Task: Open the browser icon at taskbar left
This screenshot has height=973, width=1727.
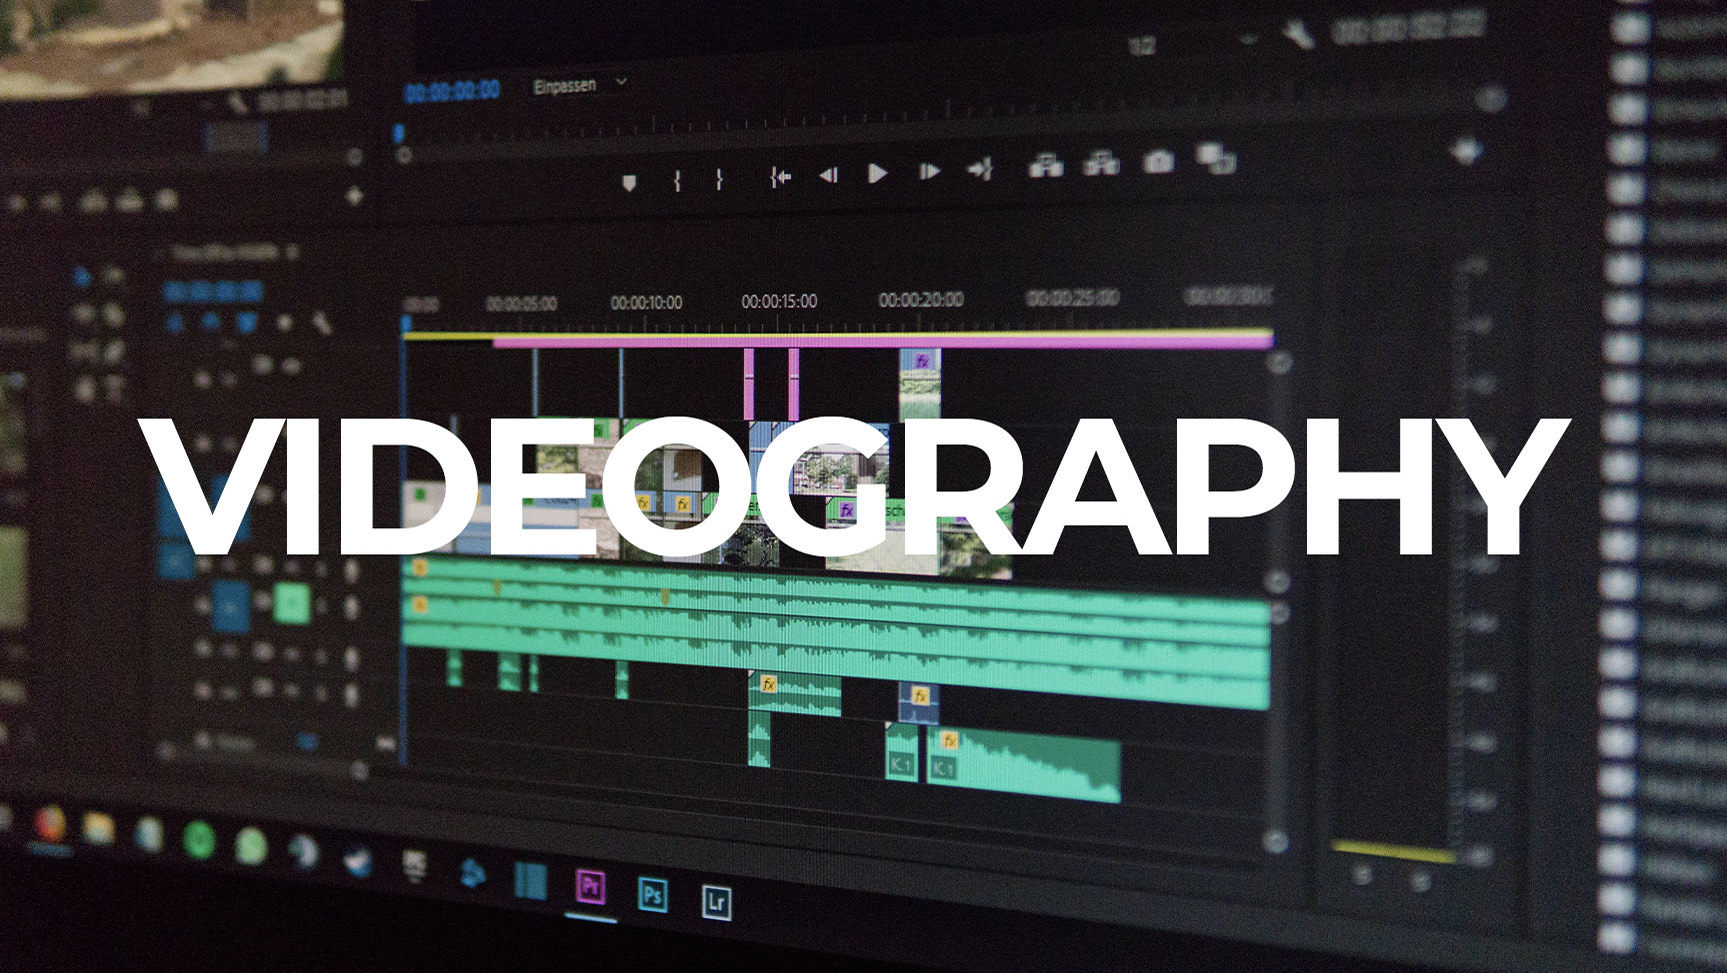Action: [x=48, y=825]
